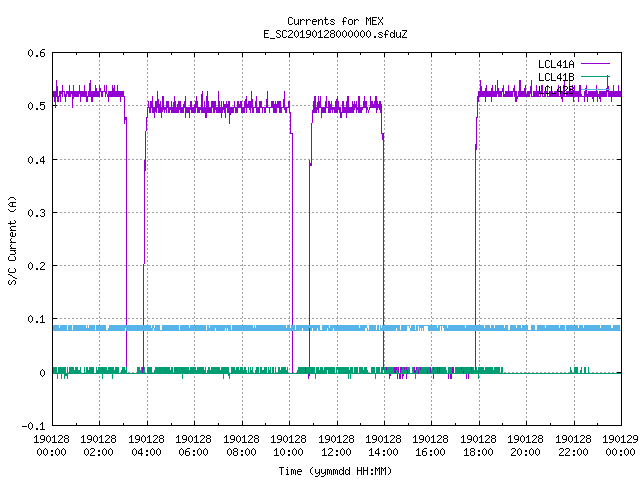
Task: Click the LCL41A legend label
Action: 556,64
